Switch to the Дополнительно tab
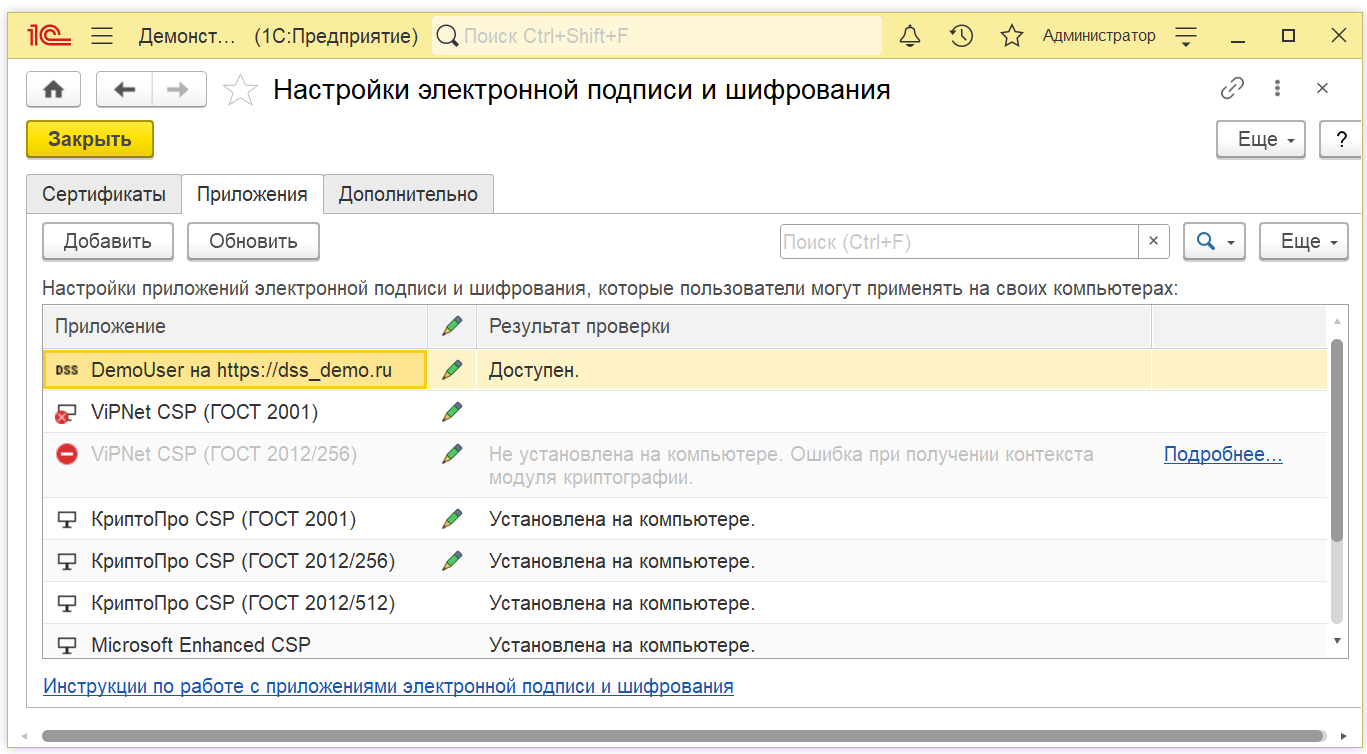This screenshot has height=754, width=1367. 408,194
